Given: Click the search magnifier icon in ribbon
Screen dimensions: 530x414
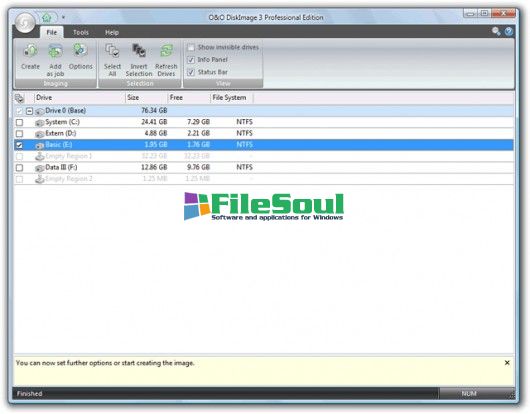Looking at the screenshot, I should tap(496, 32).
